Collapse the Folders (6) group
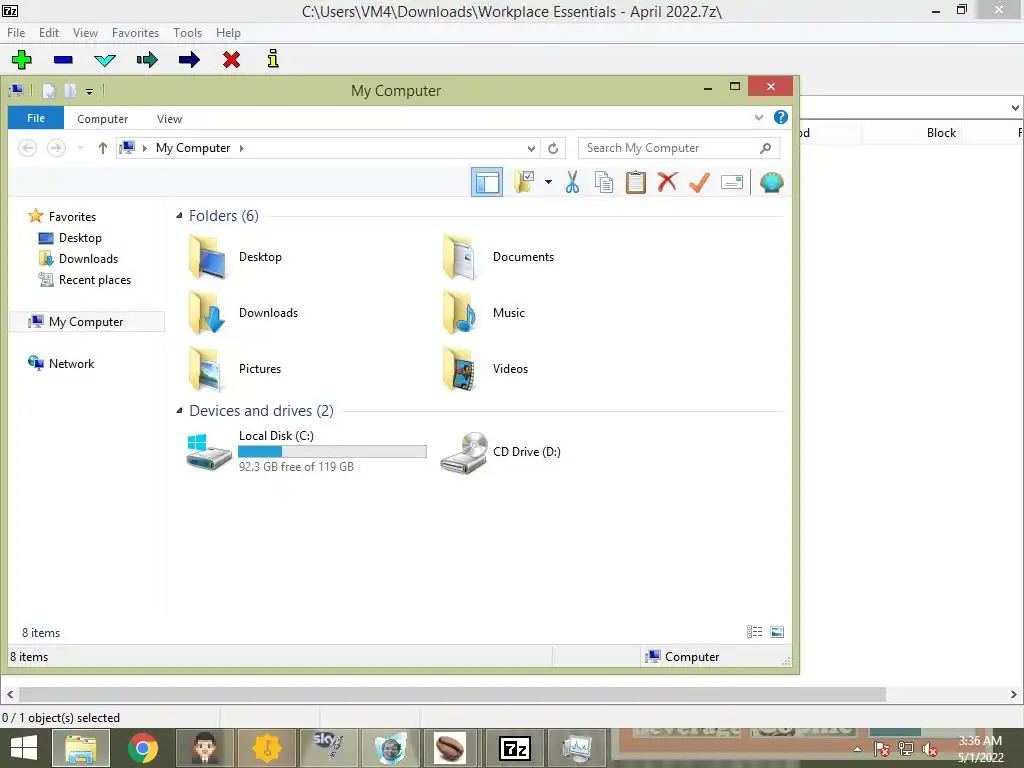 [x=179, y=216]
